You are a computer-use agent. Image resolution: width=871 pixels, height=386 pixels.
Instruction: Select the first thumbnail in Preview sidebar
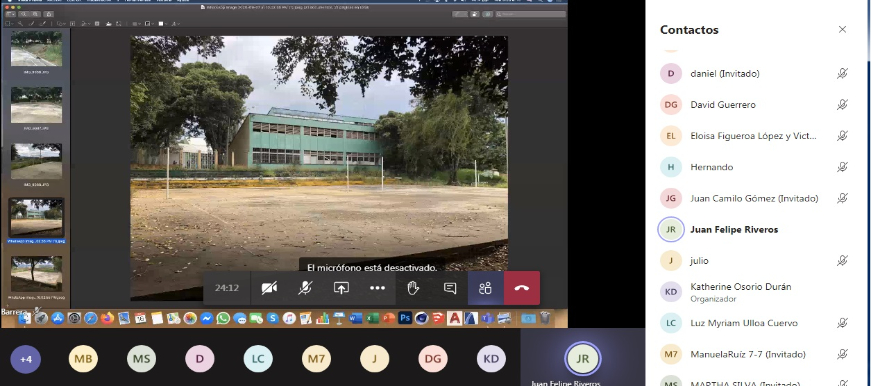[36, 49]
